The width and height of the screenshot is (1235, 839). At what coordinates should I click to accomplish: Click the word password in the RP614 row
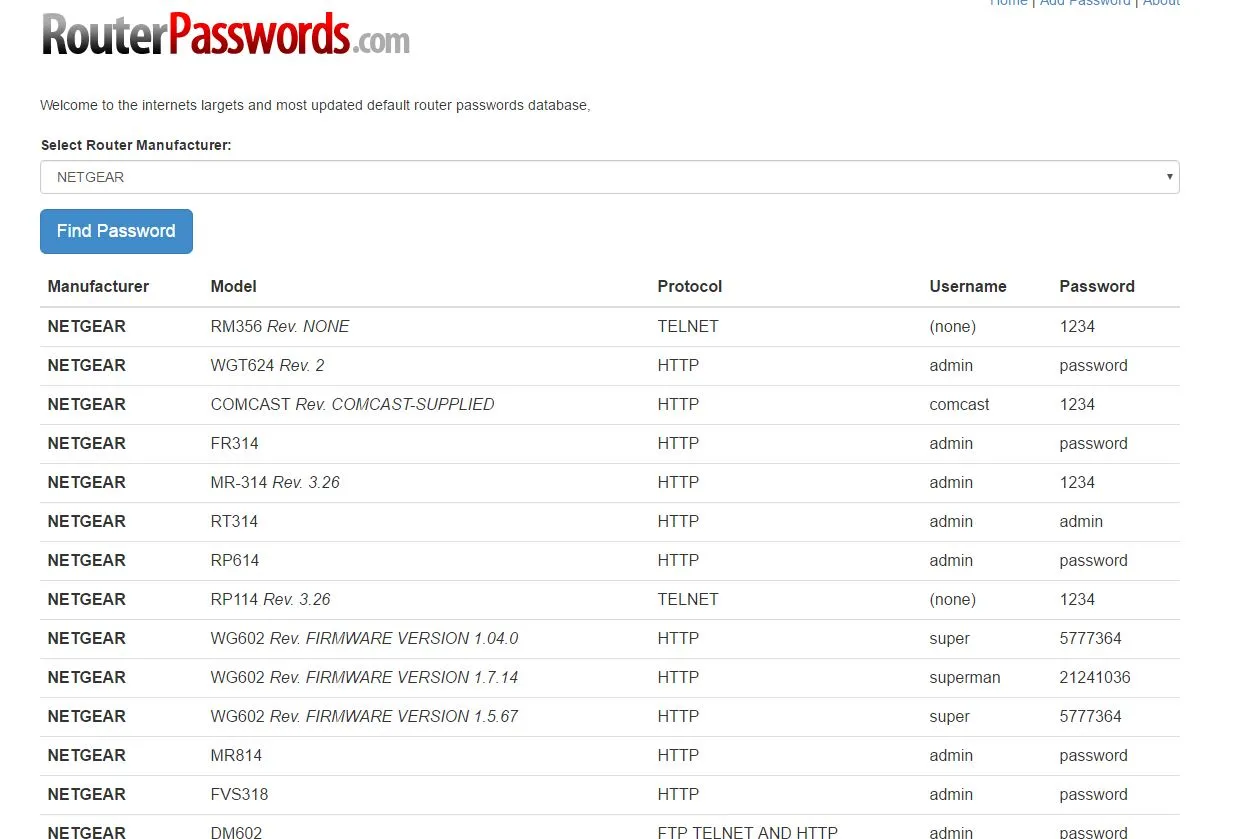(x=1093, y=560)
